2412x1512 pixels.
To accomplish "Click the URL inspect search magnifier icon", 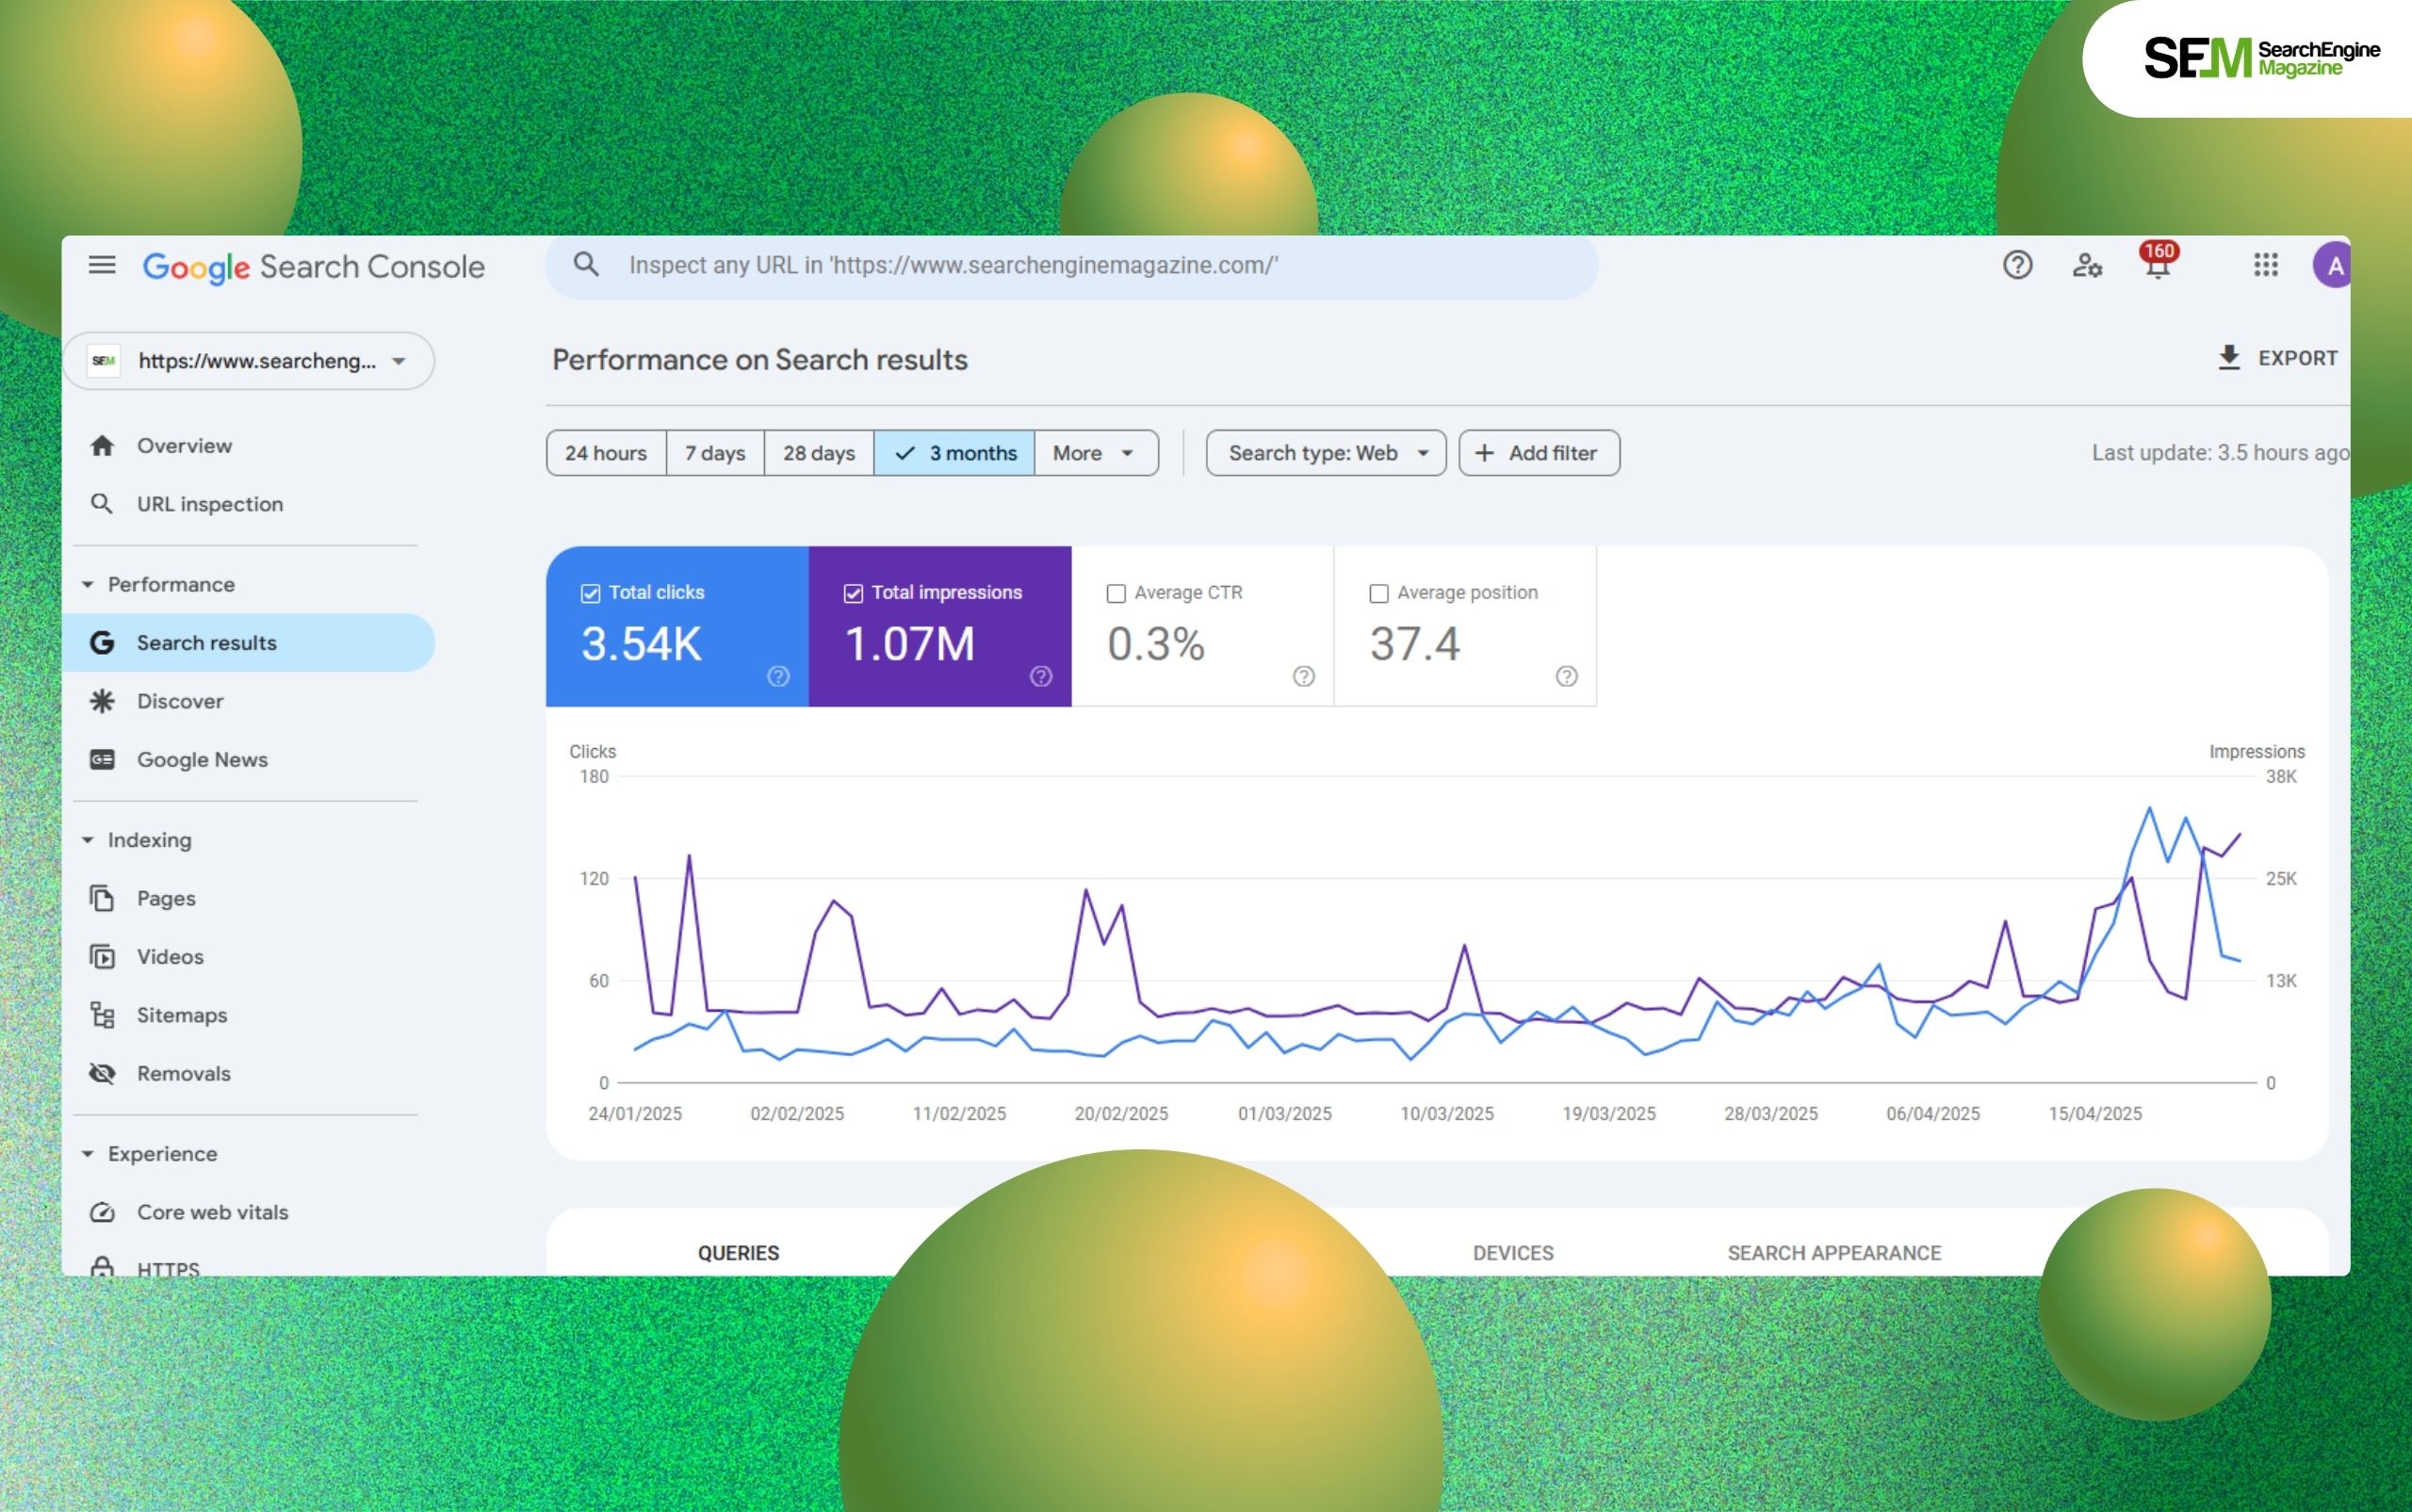I will click(586, 265).
